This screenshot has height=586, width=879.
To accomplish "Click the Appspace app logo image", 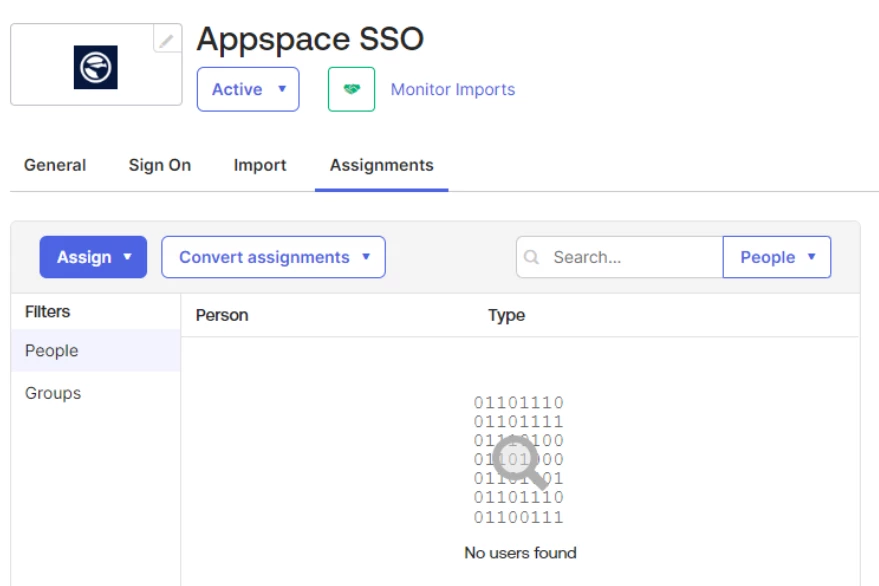I will [x=96, y=67].
